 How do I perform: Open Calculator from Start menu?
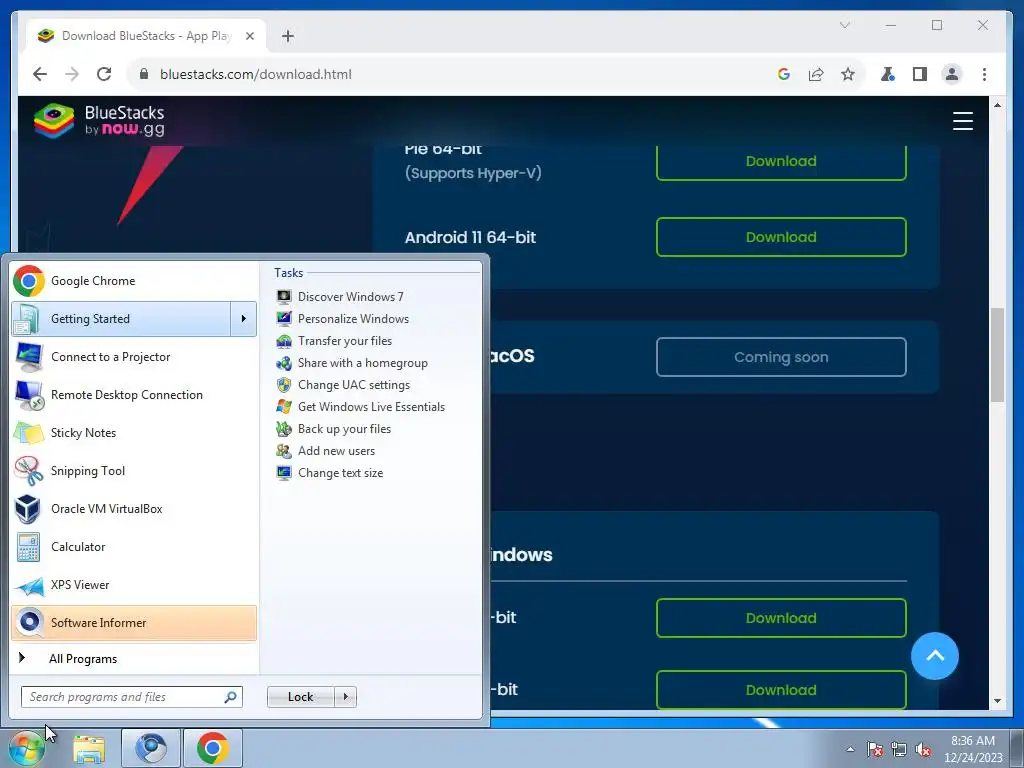click(x=134, y=547)
